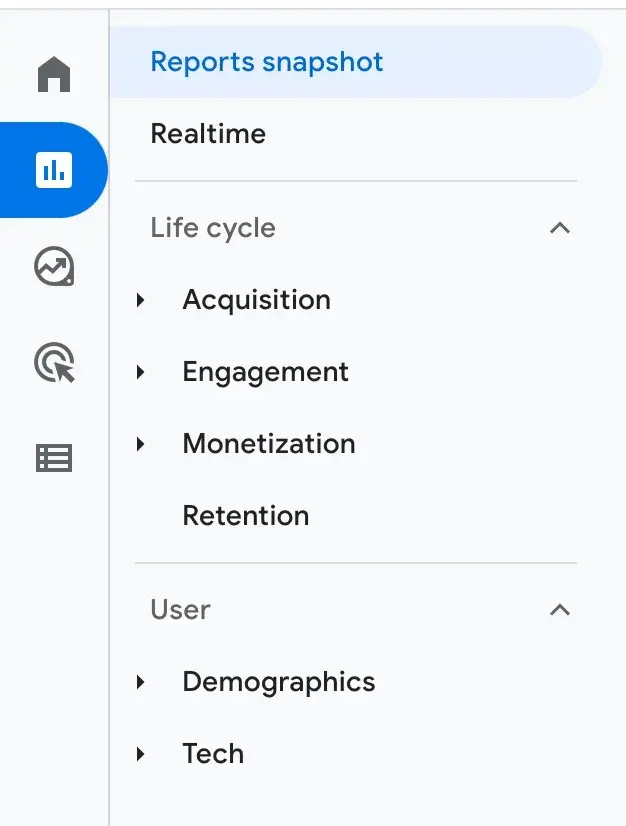Select the Reports bar chart icon
This screenshot has height=826, width=626.
pyautogui.click(x=54, y=170)
